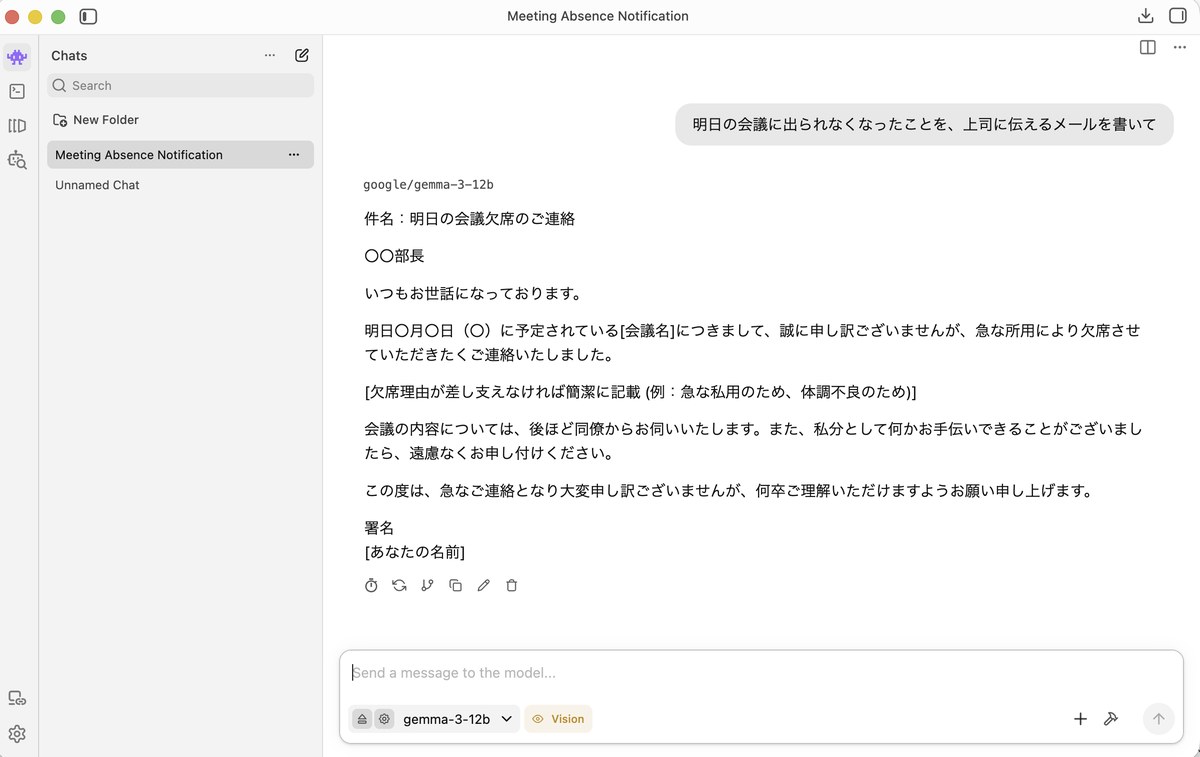The width and height of the screenshot is (1200, 757).
Task: Toggle the left sidebar from the title bar
Action: click(x=88, y=16)
